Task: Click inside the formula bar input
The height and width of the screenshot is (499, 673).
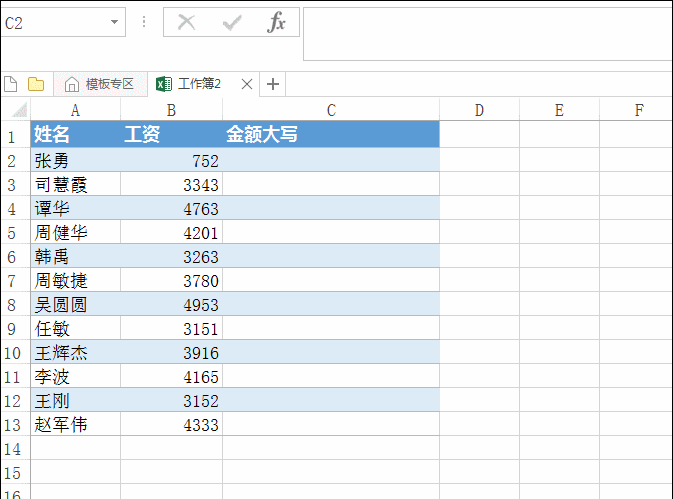Action: (x=488, y=34)
